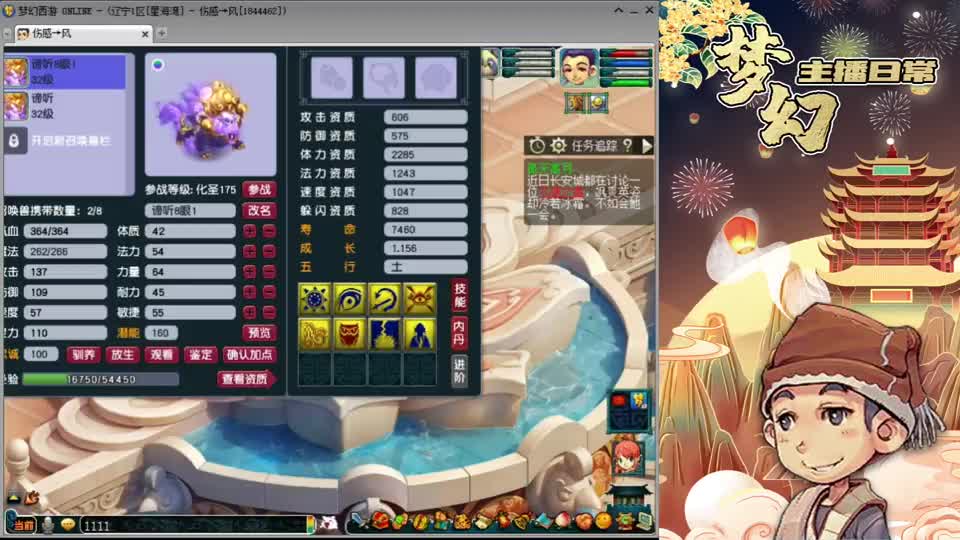The width and height of the screenshot is (960, 540).
Task: Click the golden beast buff icon under the avatar
Action: pos(576,103)
